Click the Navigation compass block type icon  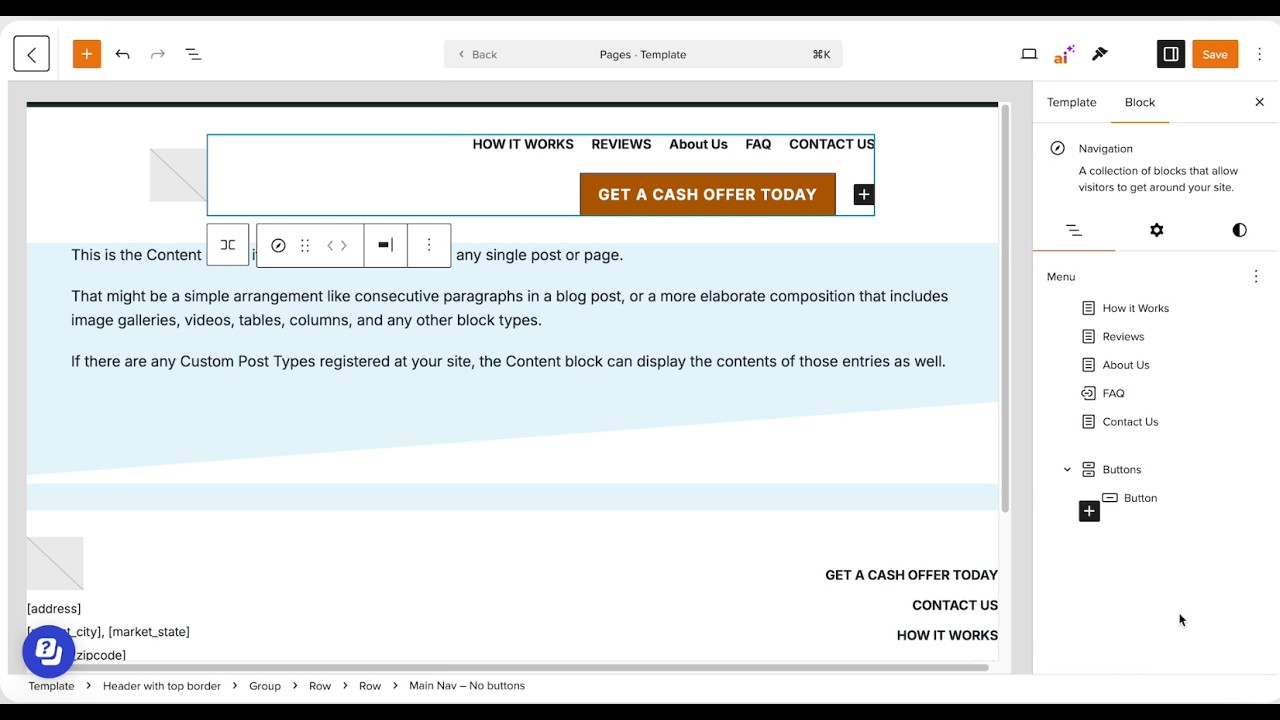pyautogui.click(x=278, y=245)
